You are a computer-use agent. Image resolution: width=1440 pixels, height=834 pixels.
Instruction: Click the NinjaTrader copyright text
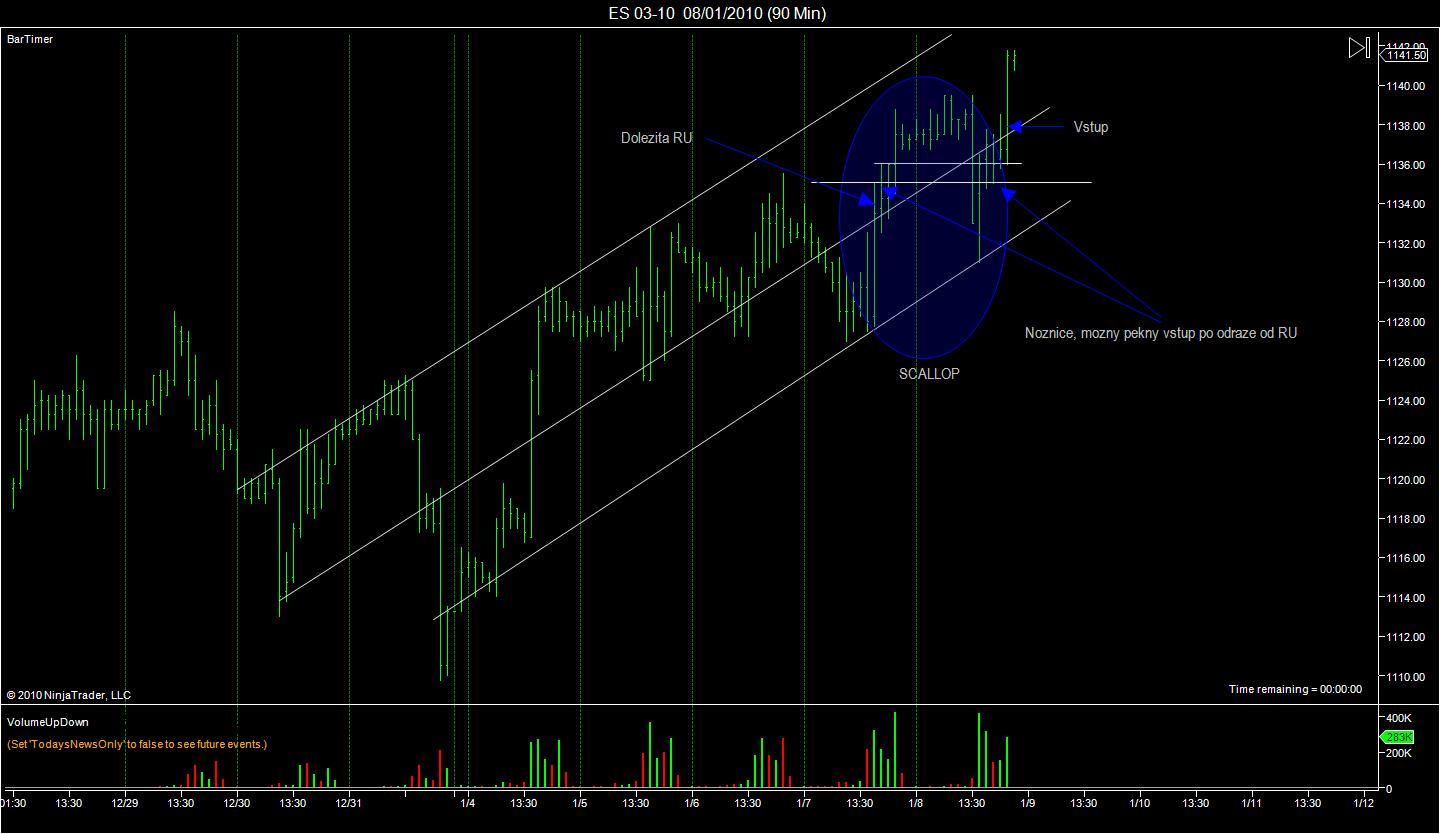point(68,695)
